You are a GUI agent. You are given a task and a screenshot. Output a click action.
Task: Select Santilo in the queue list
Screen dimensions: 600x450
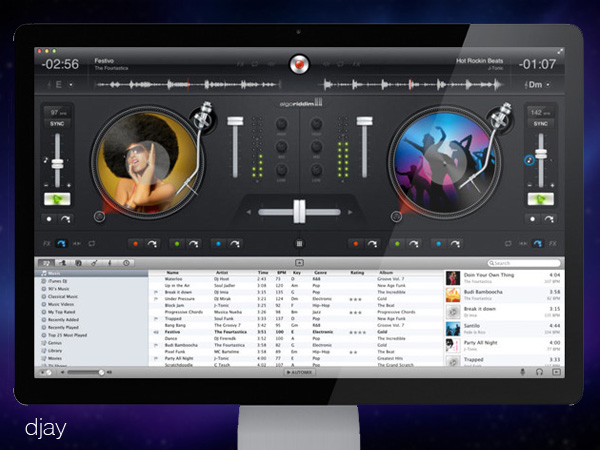504,329
